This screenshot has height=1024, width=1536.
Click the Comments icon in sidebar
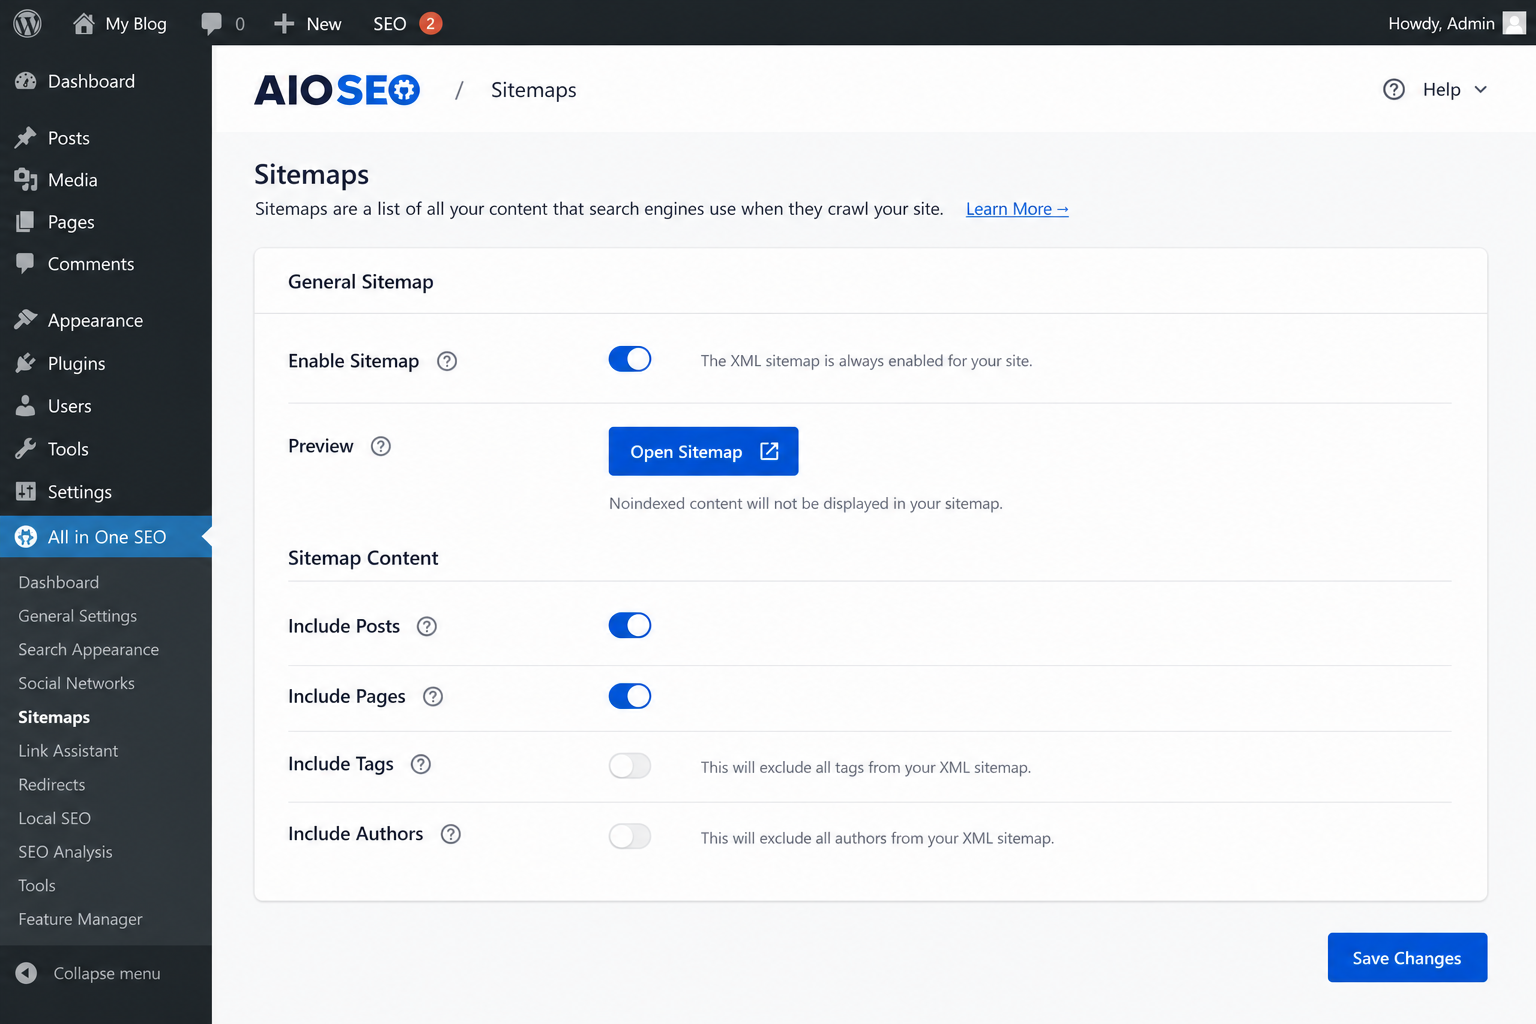(26, 264)
